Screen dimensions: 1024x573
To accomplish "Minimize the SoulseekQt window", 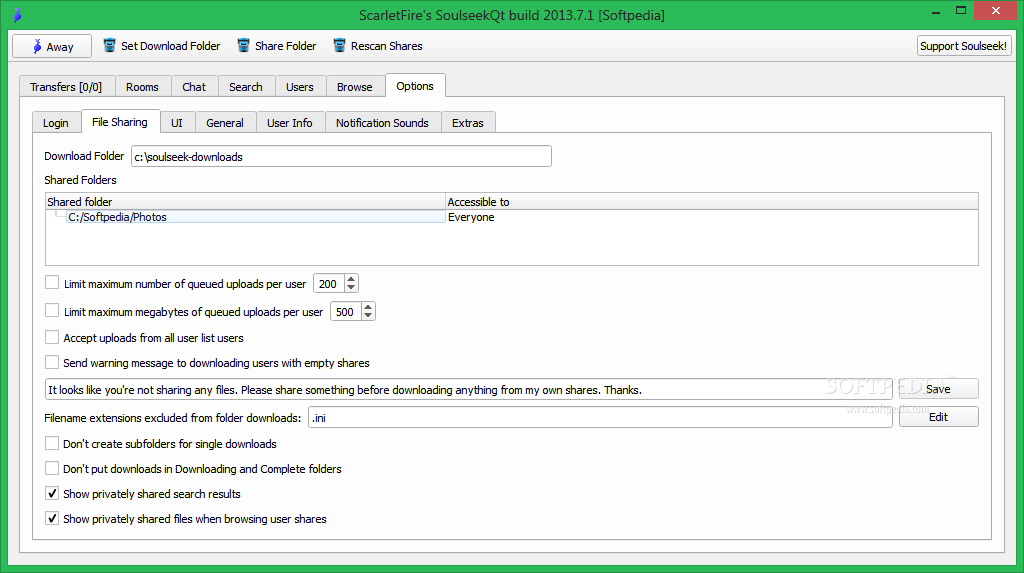I will [936, 11].
